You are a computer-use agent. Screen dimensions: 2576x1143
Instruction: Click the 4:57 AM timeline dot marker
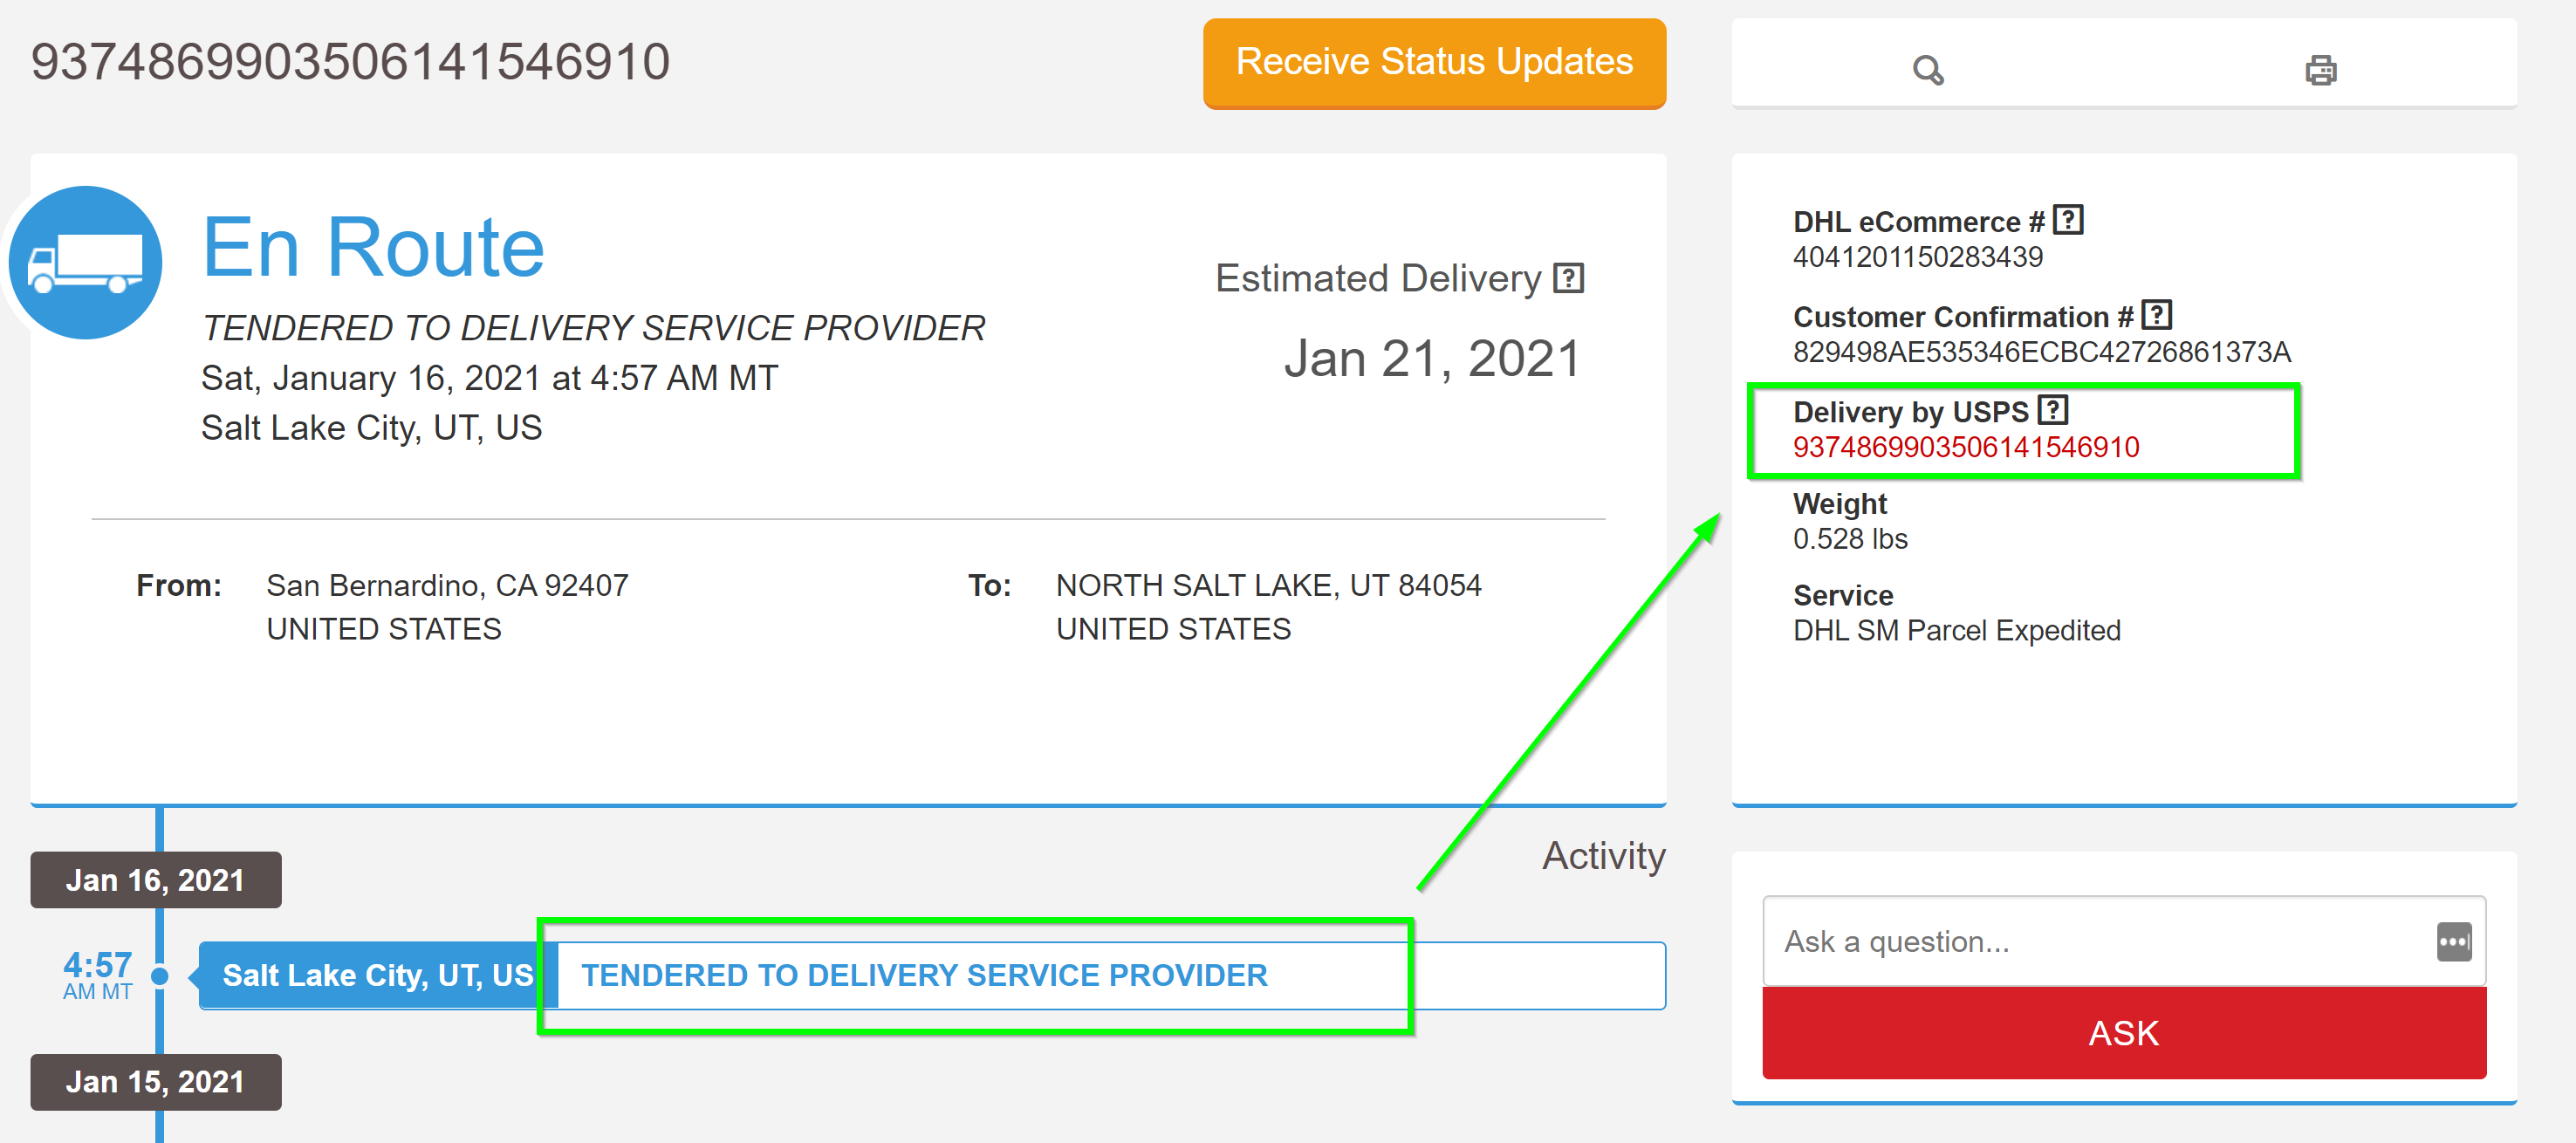tap(160, 976)
